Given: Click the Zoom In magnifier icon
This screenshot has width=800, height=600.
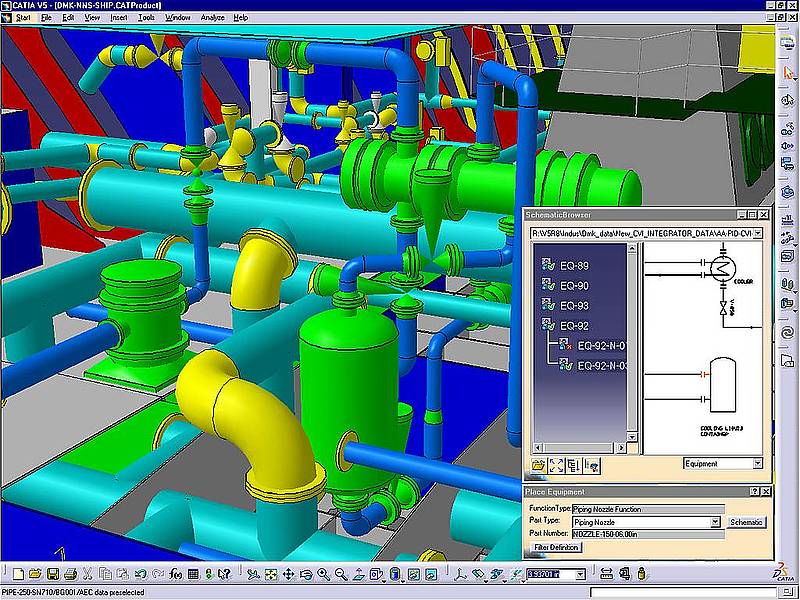Looking at the screenshot, I should click(x=324, y=575).
